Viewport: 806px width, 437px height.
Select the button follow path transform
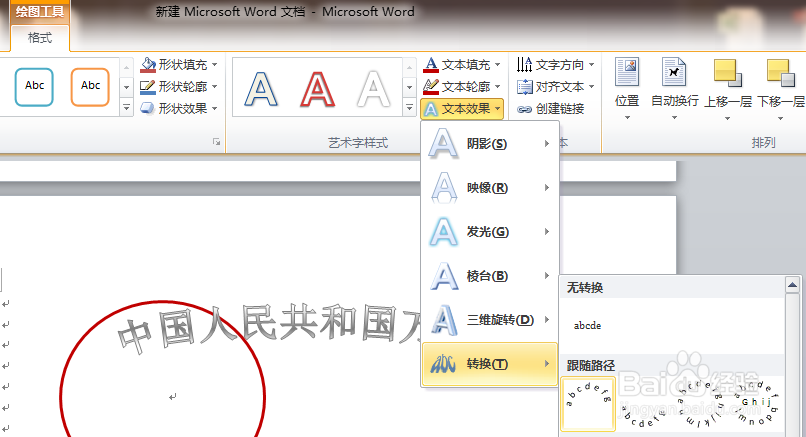tap(757, 404)
